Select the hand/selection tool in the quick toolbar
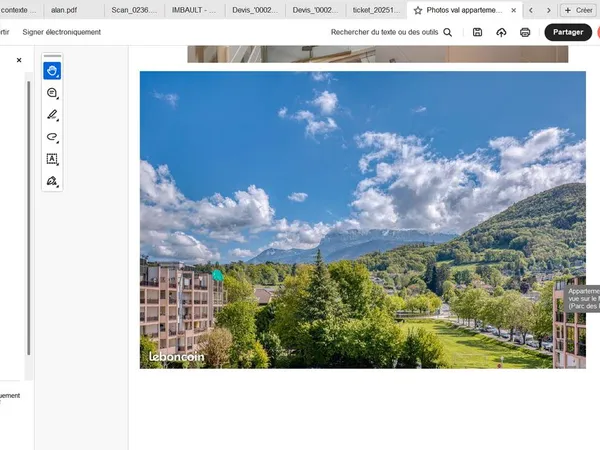This screenshot has height=450, width=600. tap(52, 71)
